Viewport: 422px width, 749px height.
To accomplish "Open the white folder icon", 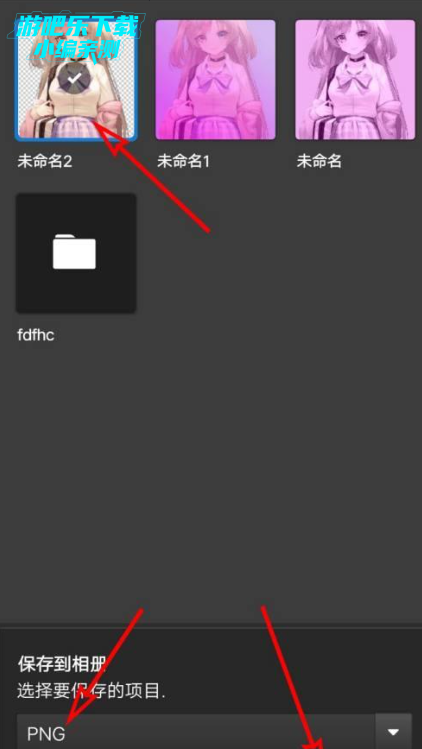I will (75, 252).
